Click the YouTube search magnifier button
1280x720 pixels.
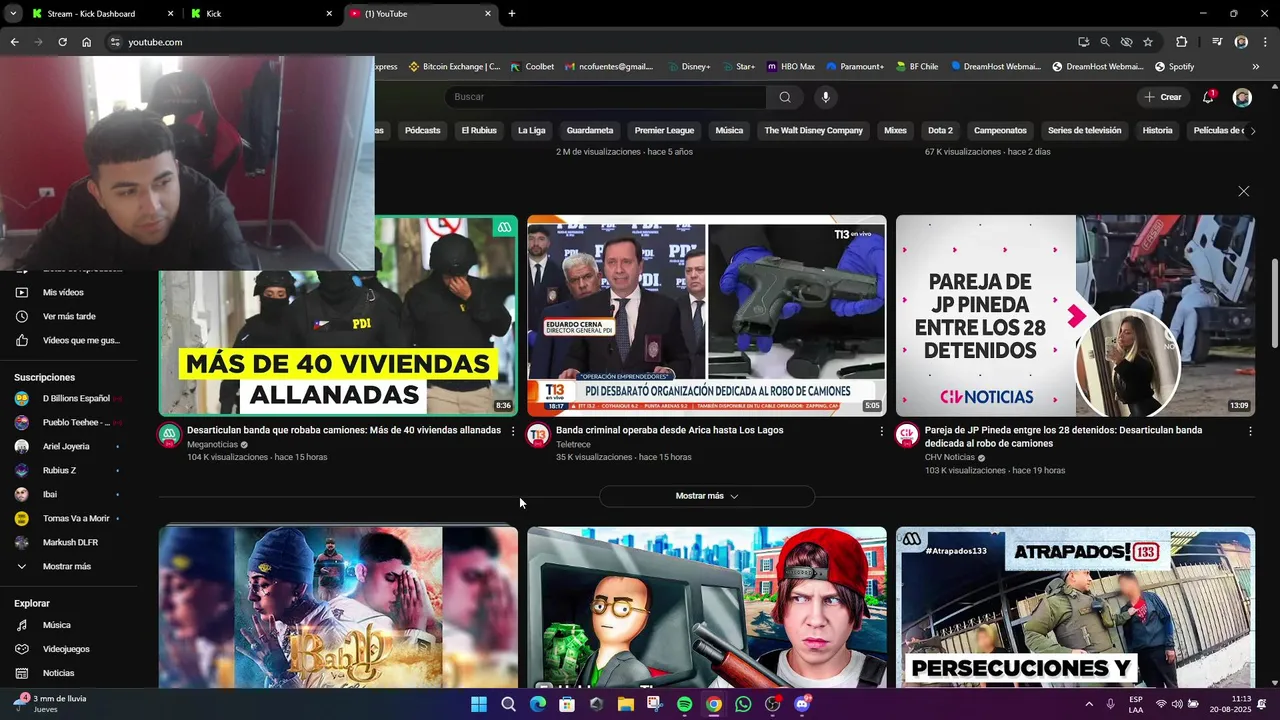tap(785, 97)
